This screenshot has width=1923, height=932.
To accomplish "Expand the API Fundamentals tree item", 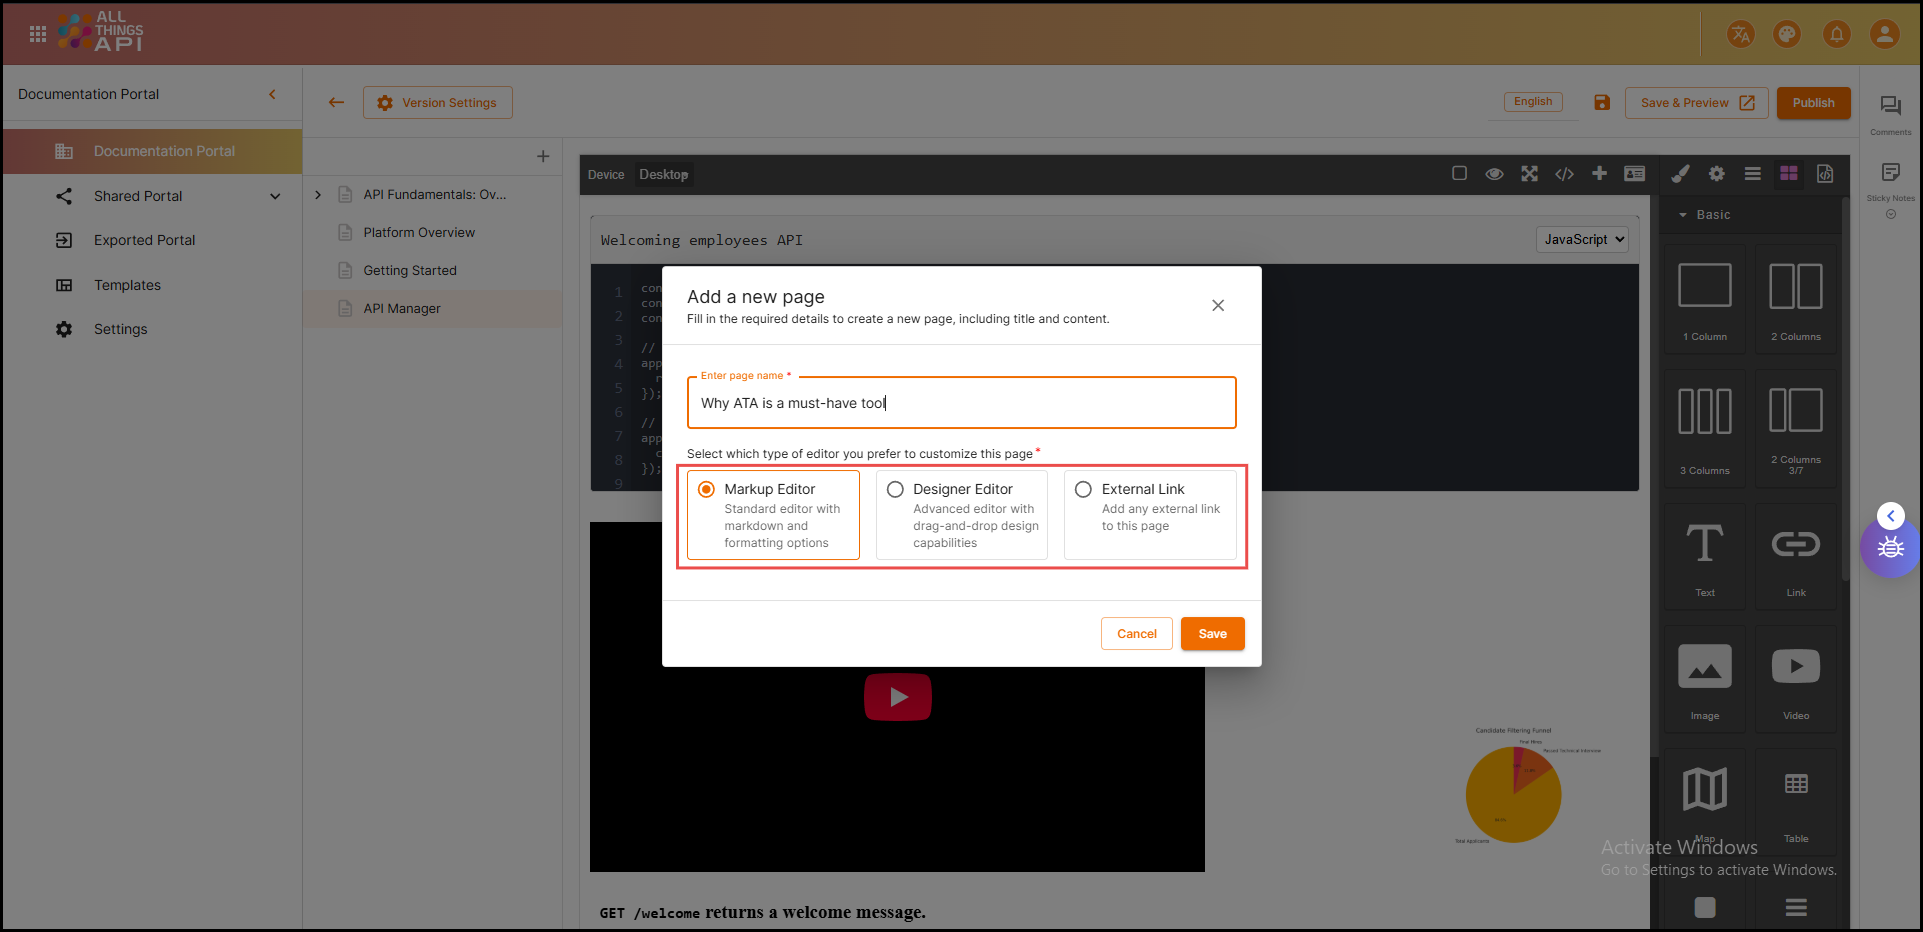I will (318, 195).
